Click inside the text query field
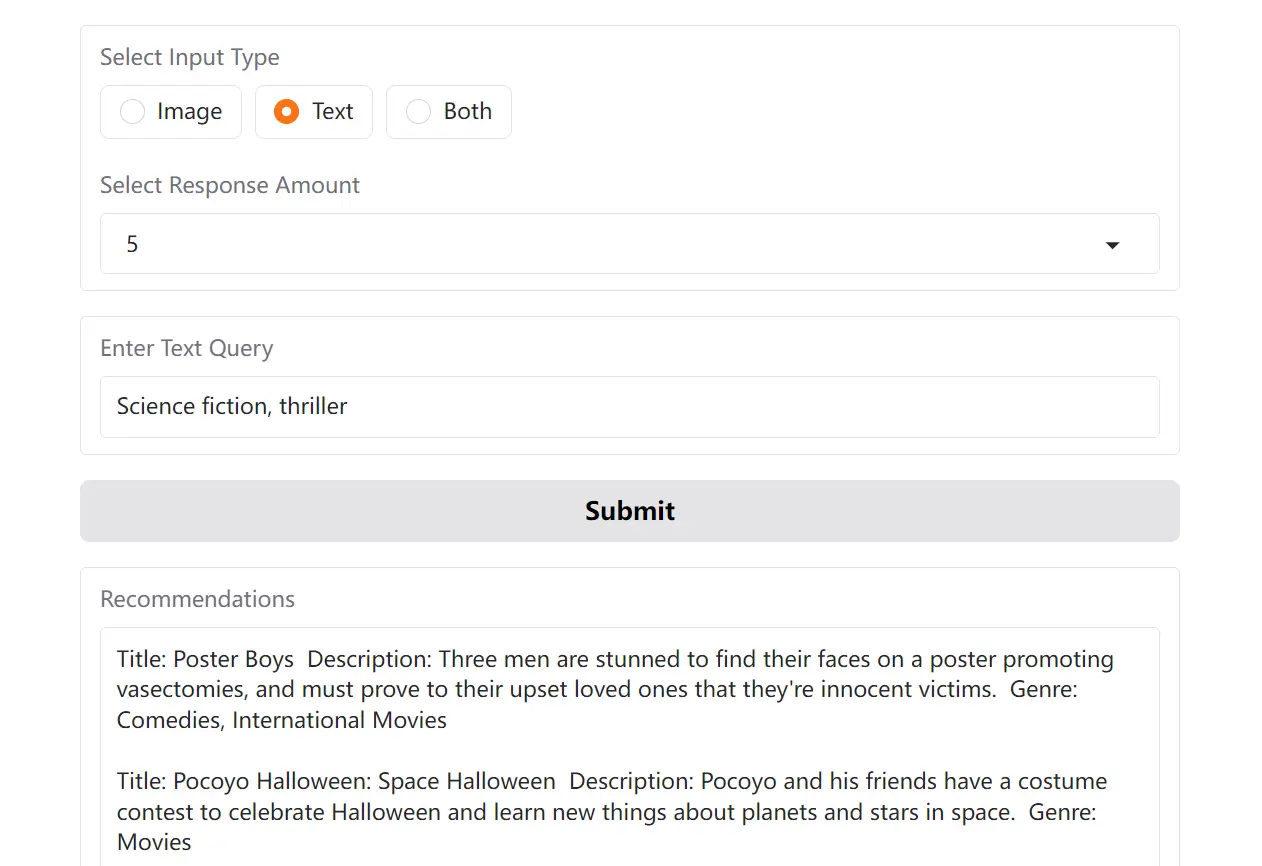This screenshot has width=1262, height=866. click(x=629, y=406)
